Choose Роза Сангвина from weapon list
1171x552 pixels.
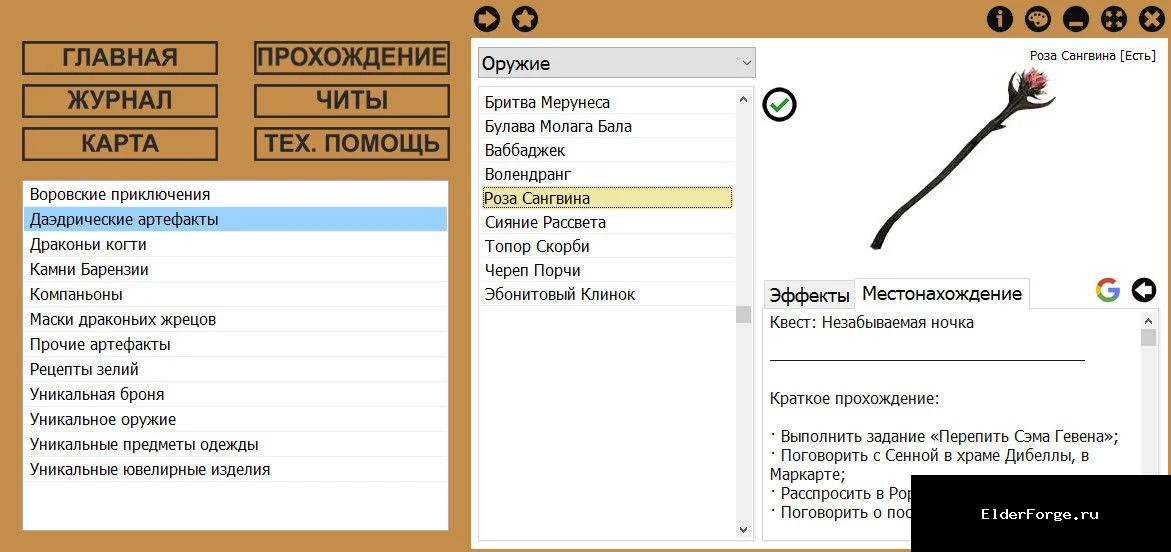[x=607, y=198]
